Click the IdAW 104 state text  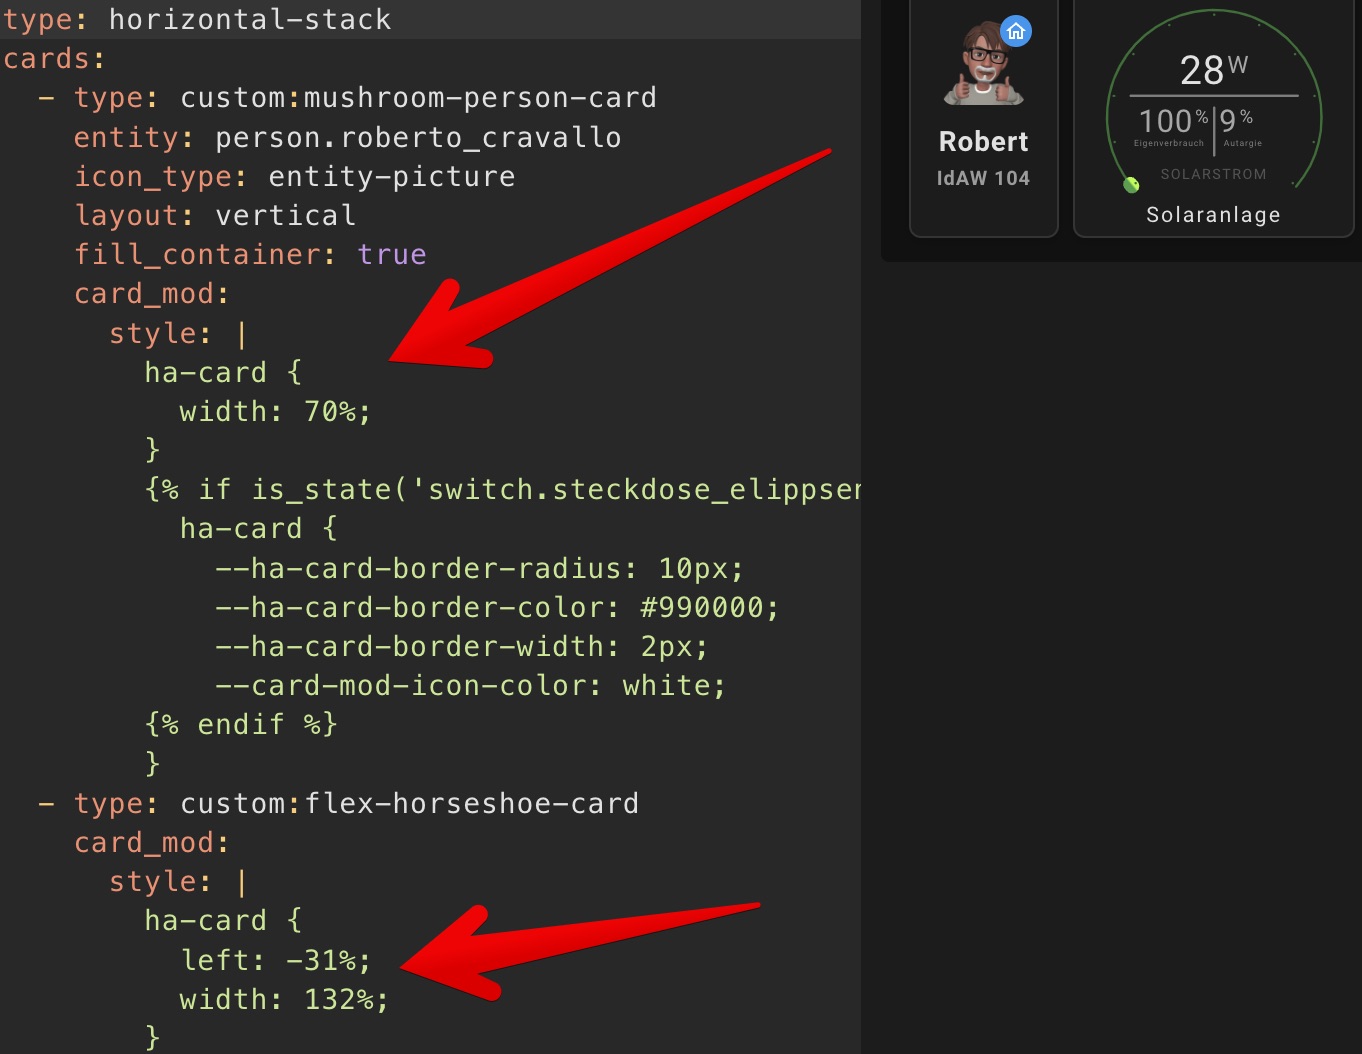tap(983, 178)
